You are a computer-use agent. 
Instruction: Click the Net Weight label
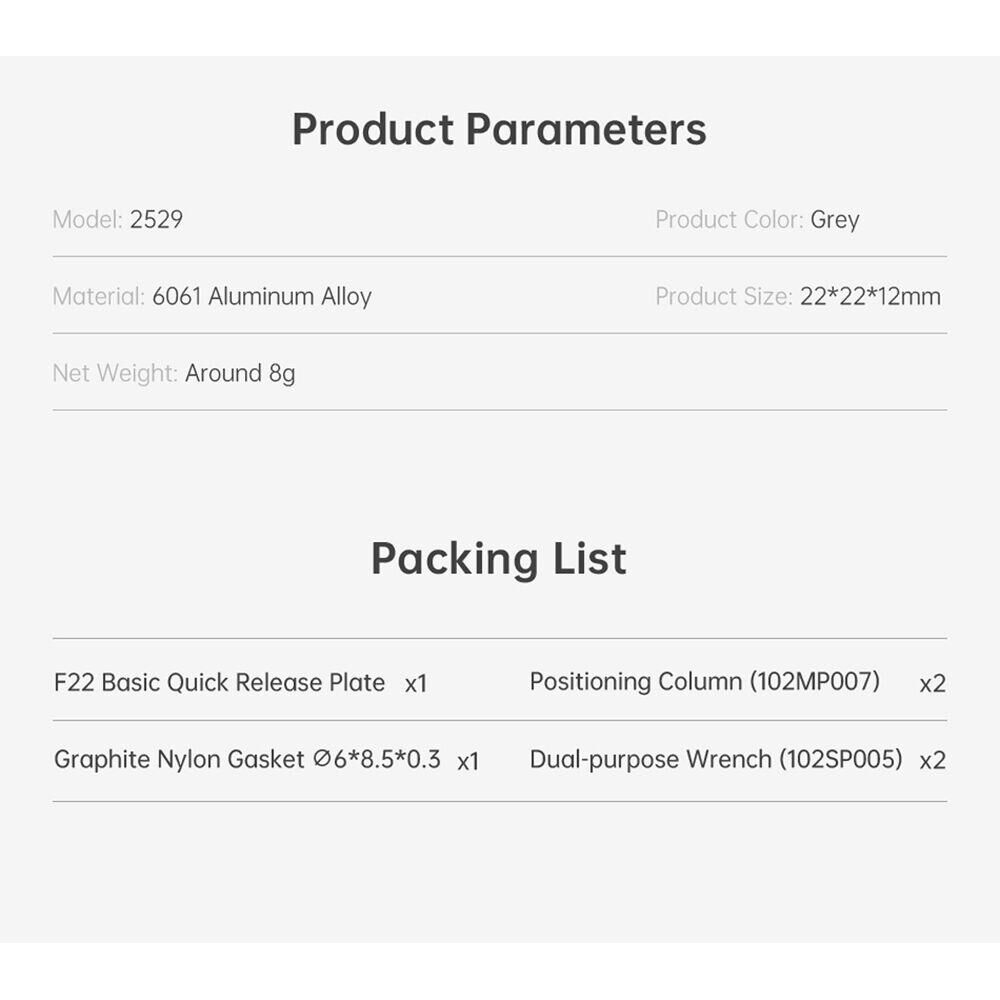pos(115,374)
